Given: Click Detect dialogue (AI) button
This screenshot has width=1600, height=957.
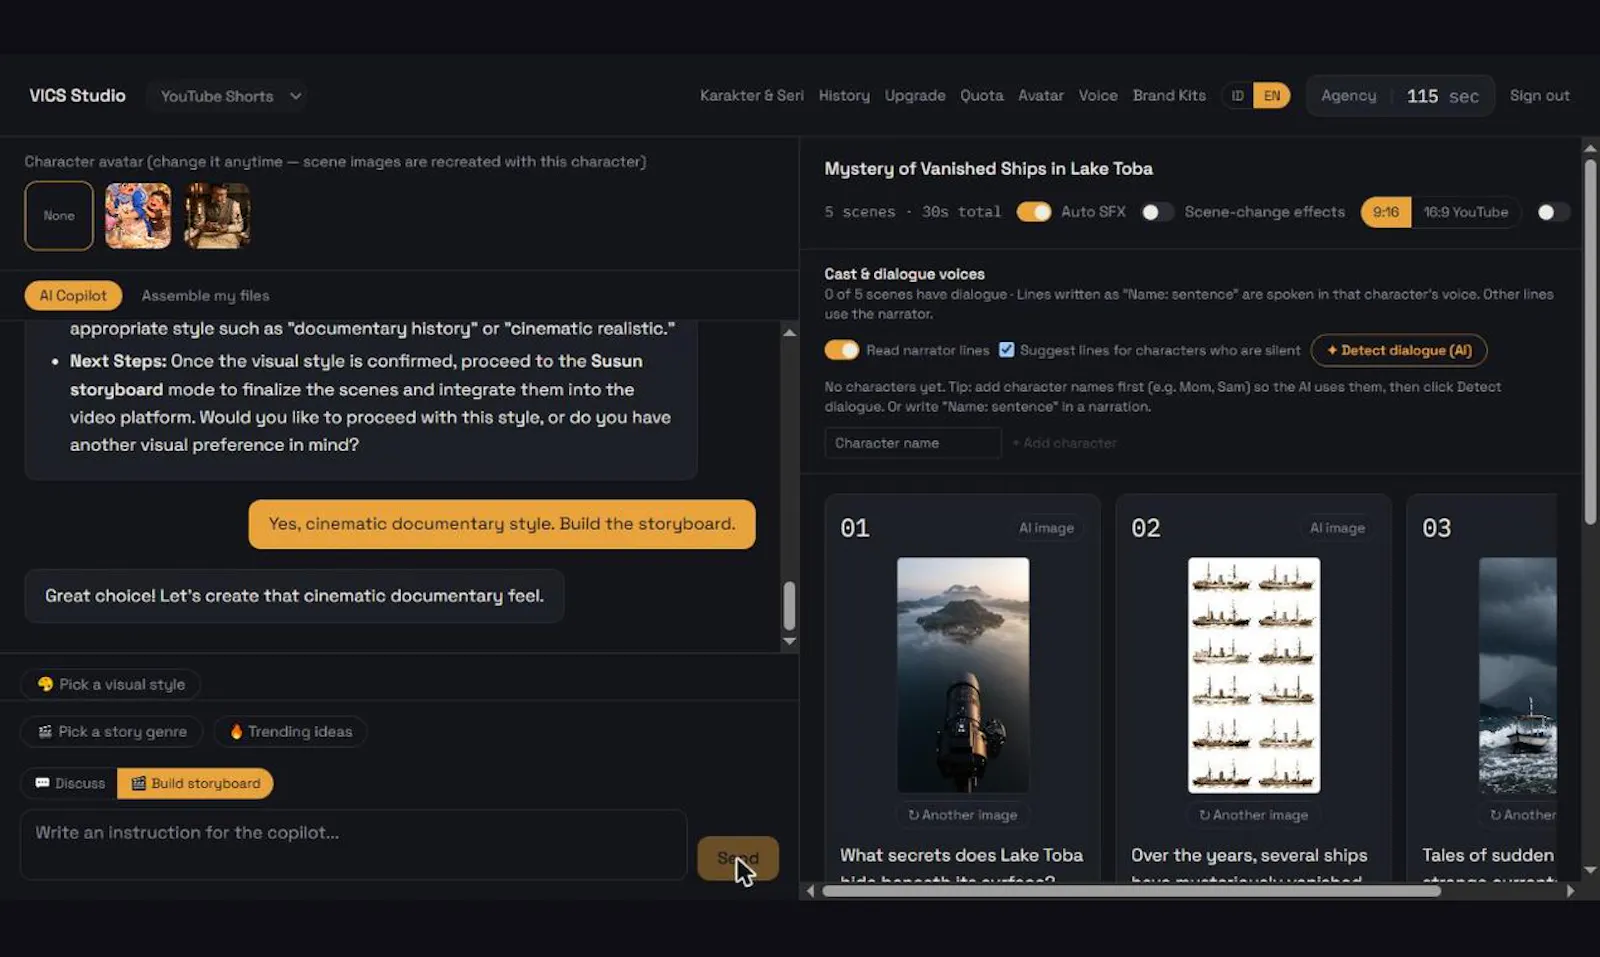Looking at the screenshot, I should click(1399, 350).
